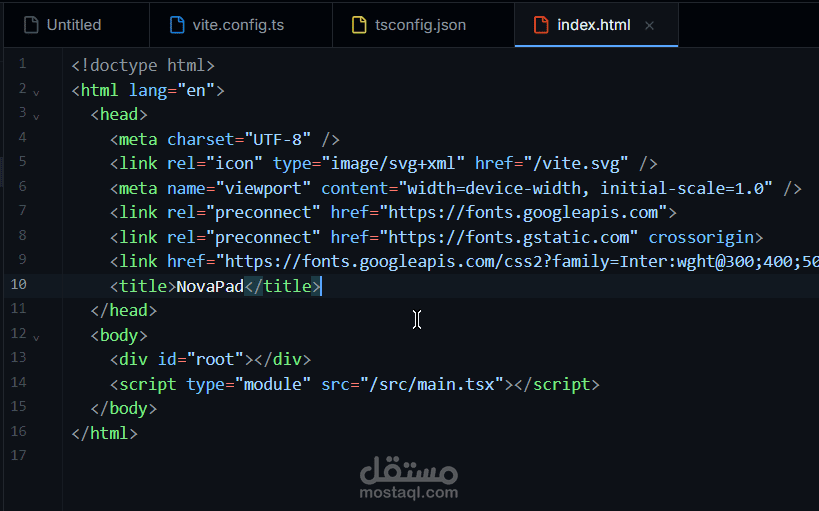The image size is (819, 511).
Task: Click the closing title tag
Action: pyautogui.click(x=283, y=286)
